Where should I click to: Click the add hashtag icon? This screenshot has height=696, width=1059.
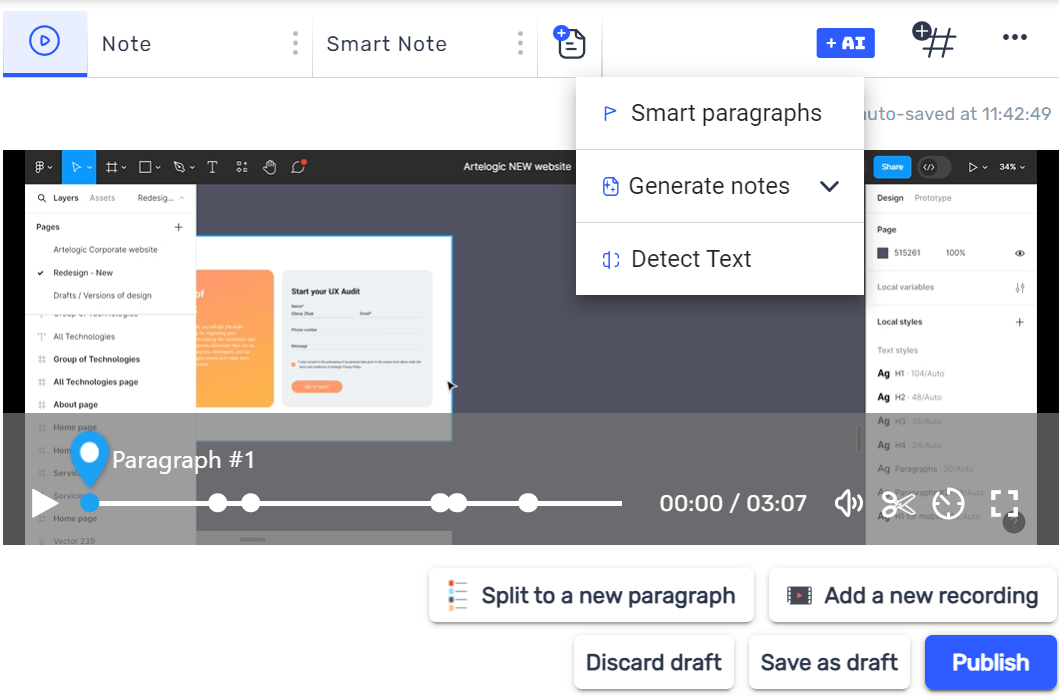coord(935,41)
